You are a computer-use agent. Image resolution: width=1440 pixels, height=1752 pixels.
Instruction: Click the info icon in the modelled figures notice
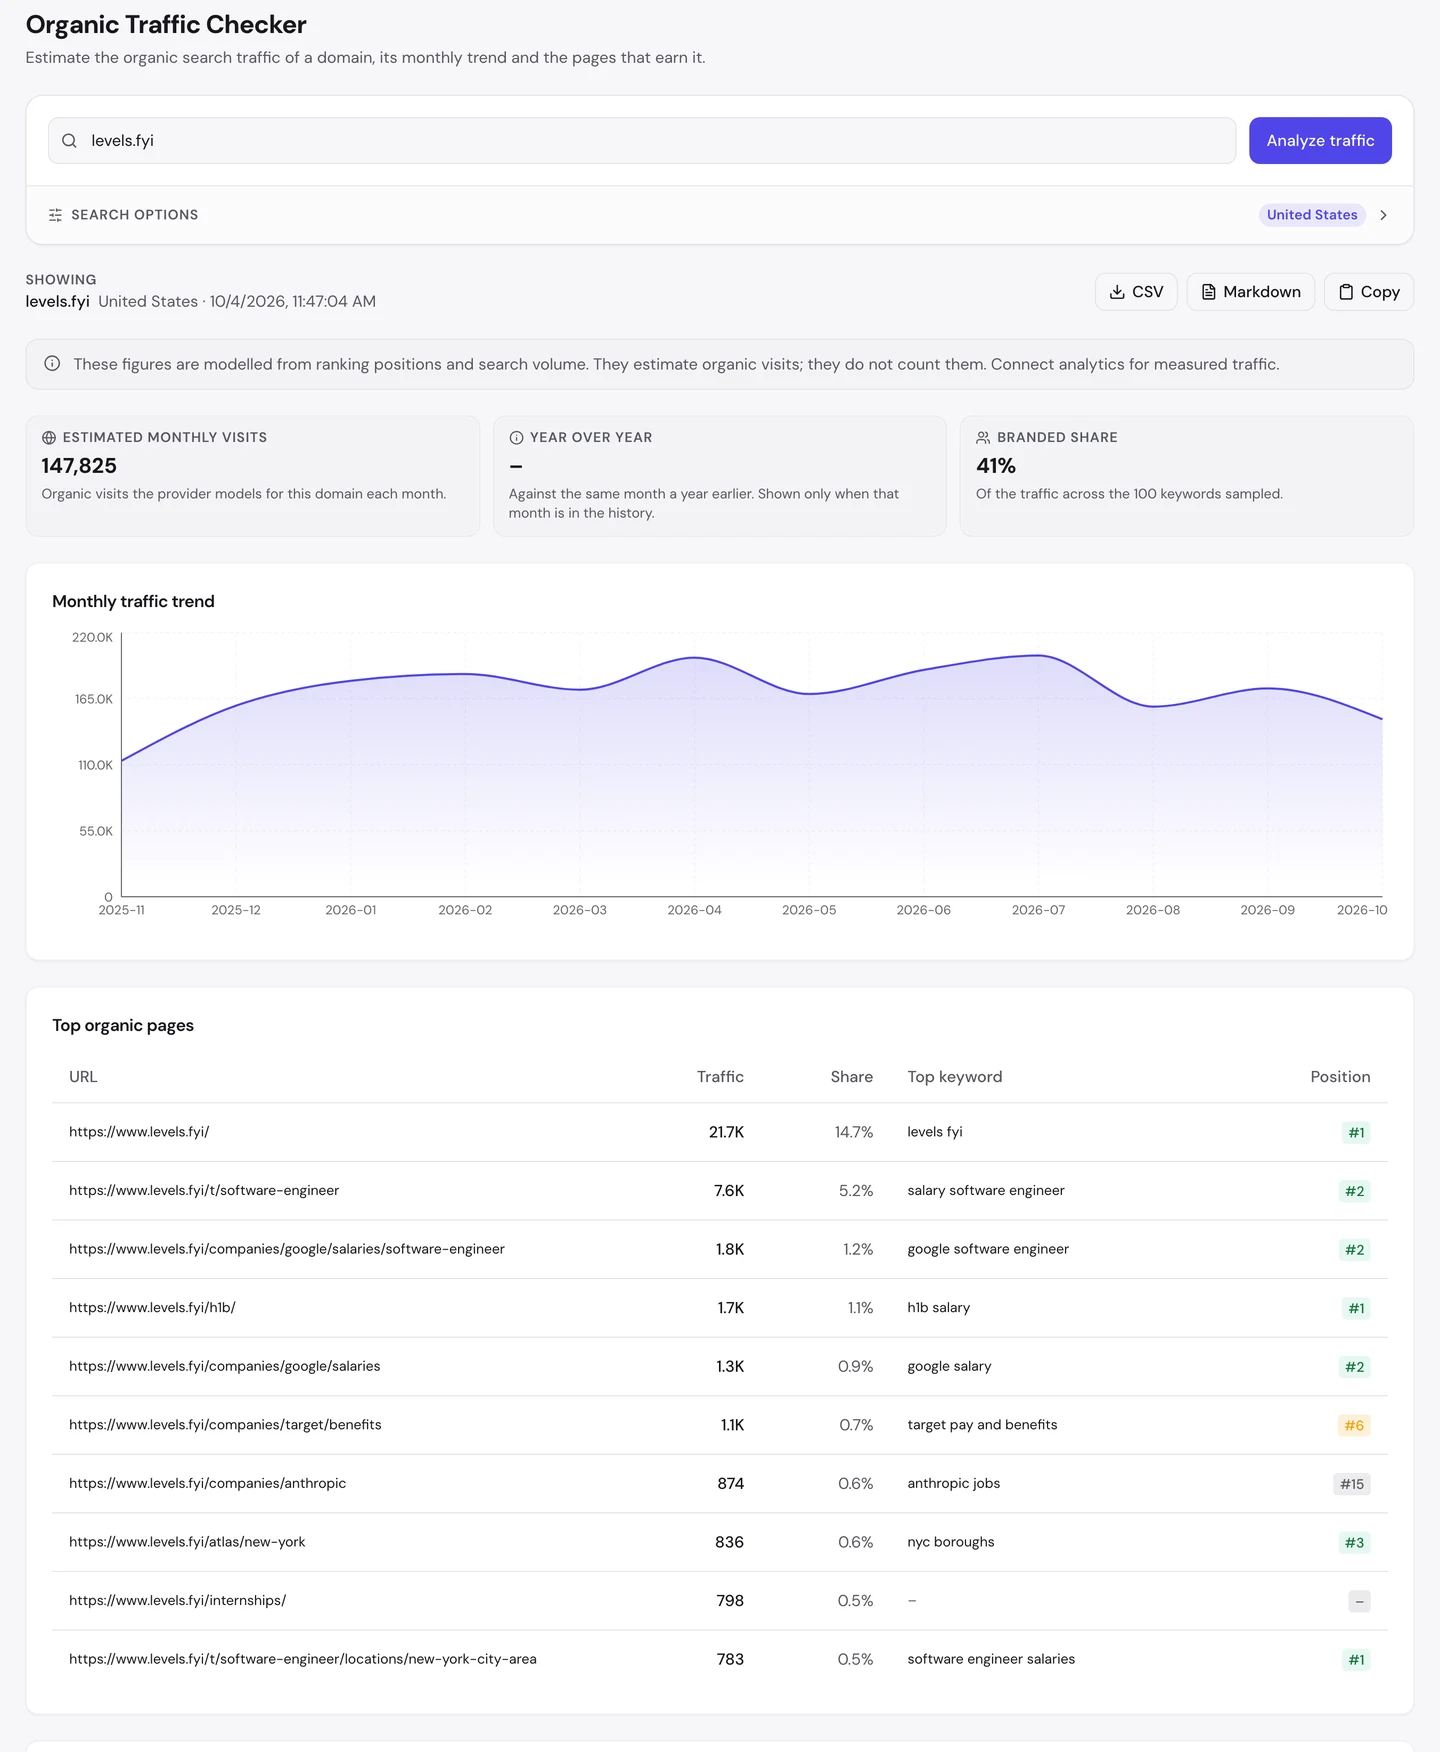pos(52,364)
